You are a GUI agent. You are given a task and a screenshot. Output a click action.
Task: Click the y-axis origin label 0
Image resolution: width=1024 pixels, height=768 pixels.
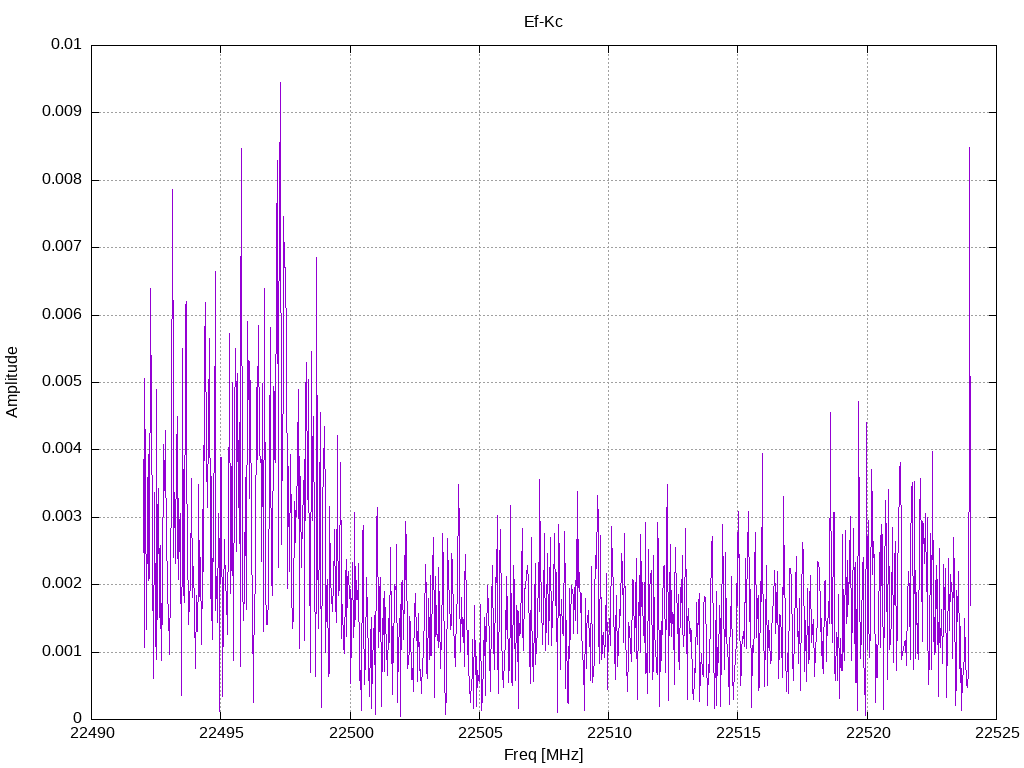(x=77, y=719)
